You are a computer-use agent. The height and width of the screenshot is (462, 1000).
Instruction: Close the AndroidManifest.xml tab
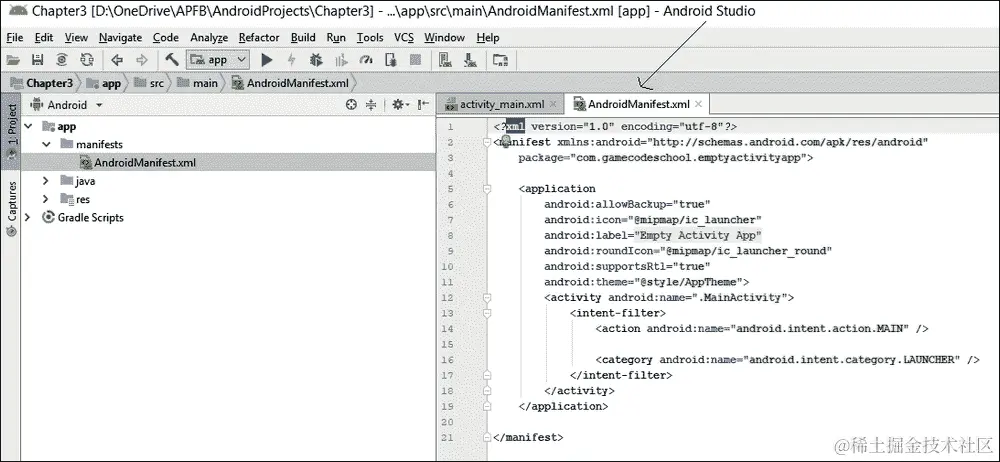click(698, 104)
